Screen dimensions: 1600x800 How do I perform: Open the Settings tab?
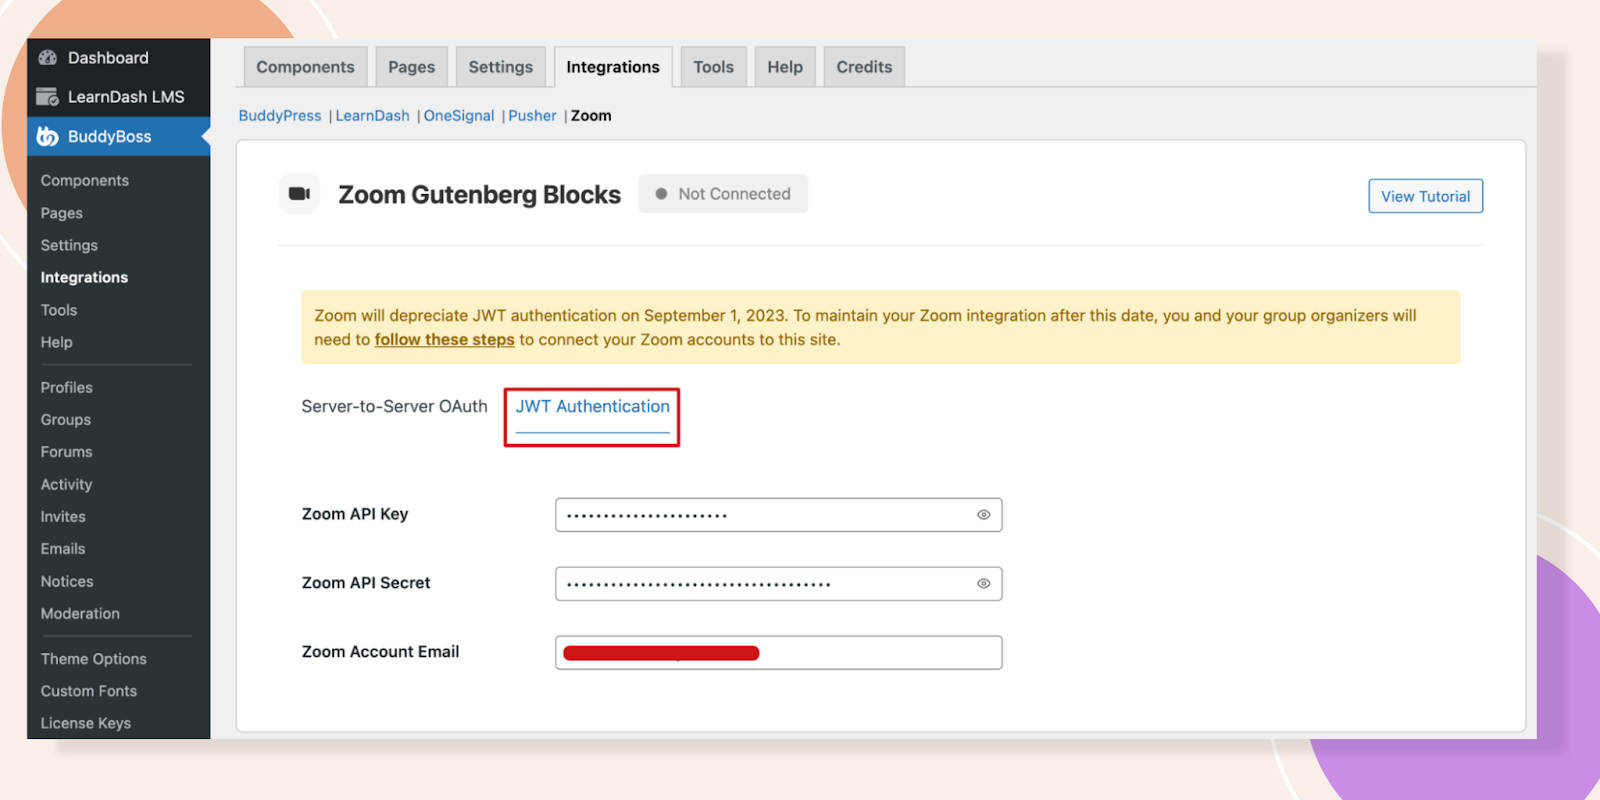click(x=500, y=67)
